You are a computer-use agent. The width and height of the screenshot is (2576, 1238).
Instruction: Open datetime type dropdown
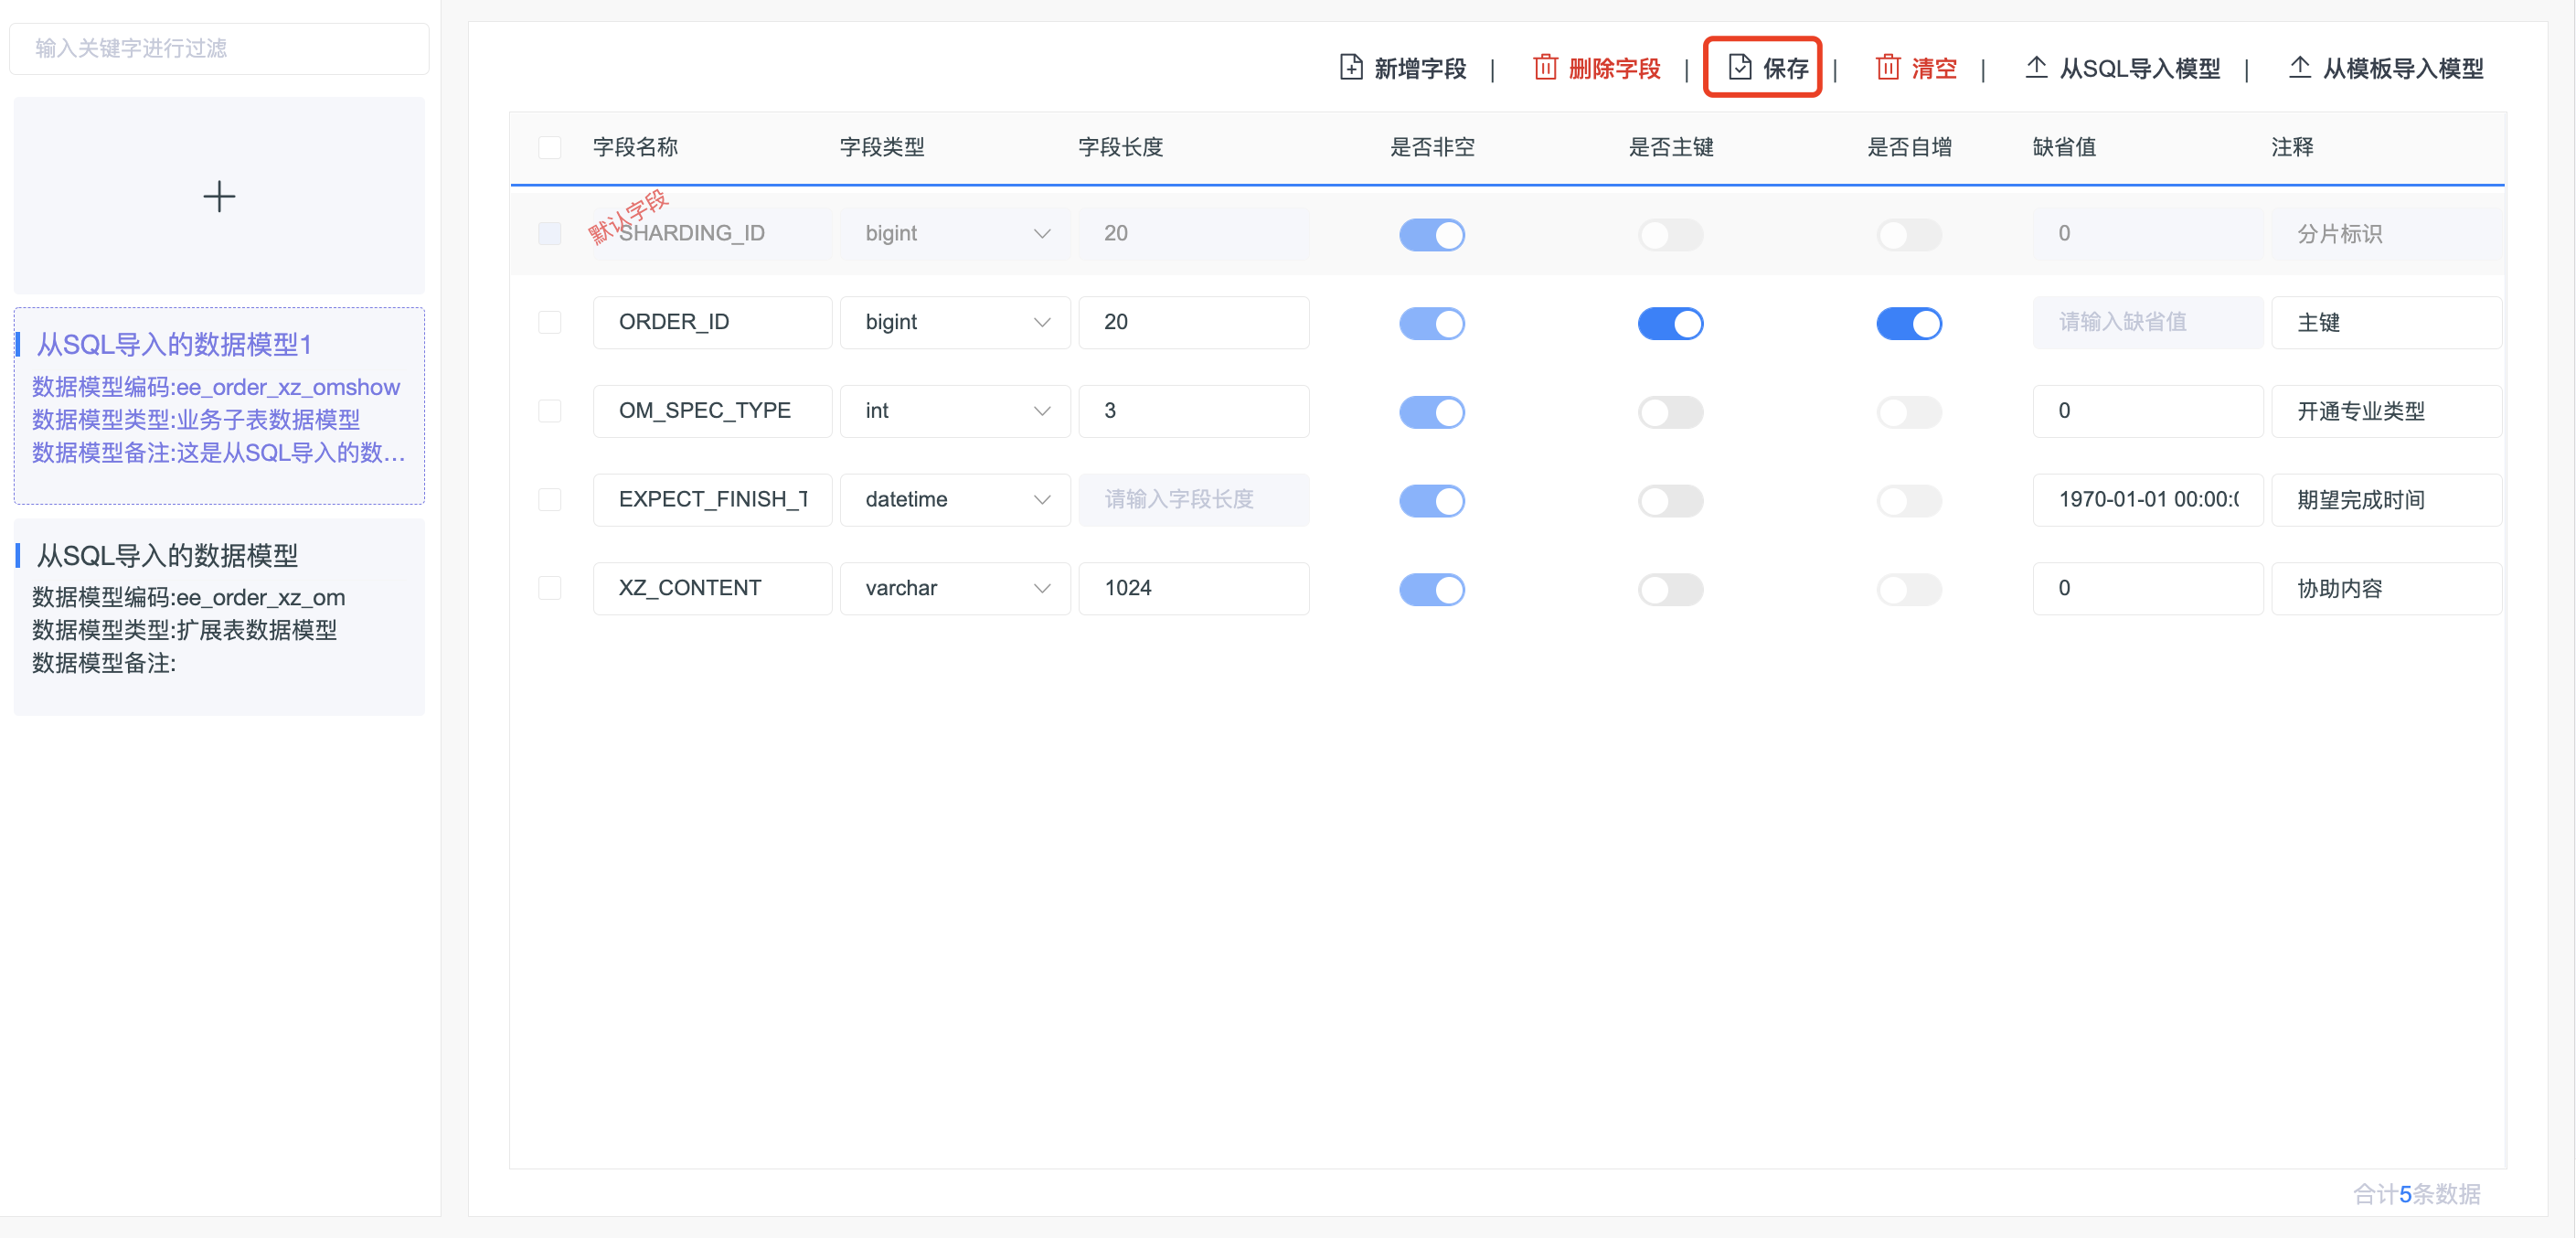(955, 499)
